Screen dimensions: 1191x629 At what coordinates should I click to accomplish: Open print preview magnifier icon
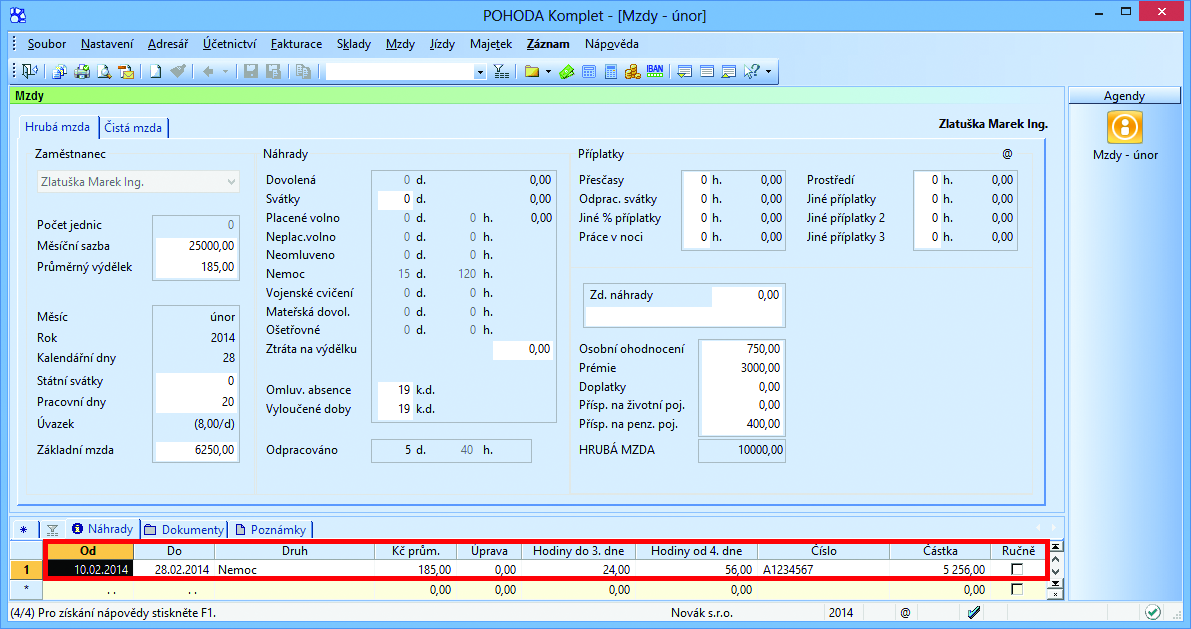coord(104,71)
